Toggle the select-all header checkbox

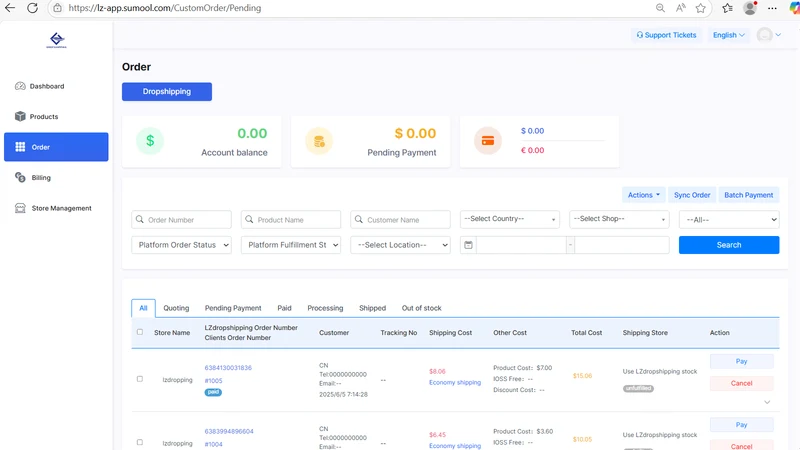140,332
